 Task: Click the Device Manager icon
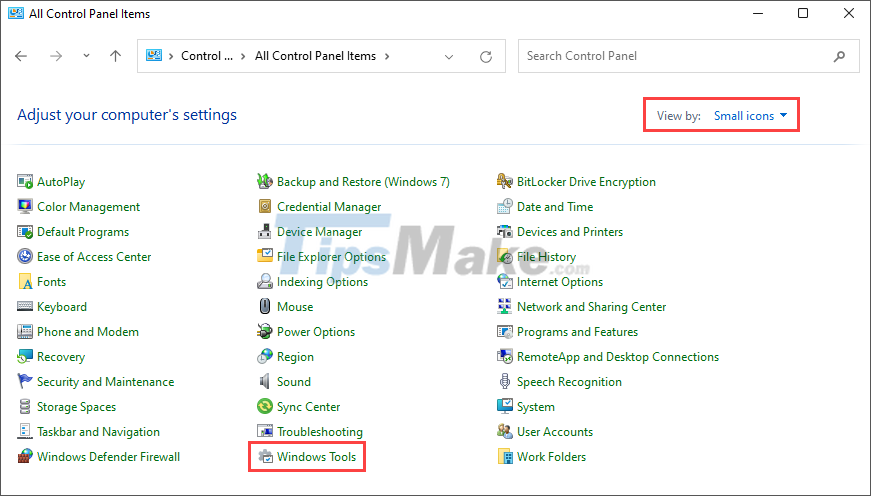point(265,232)
